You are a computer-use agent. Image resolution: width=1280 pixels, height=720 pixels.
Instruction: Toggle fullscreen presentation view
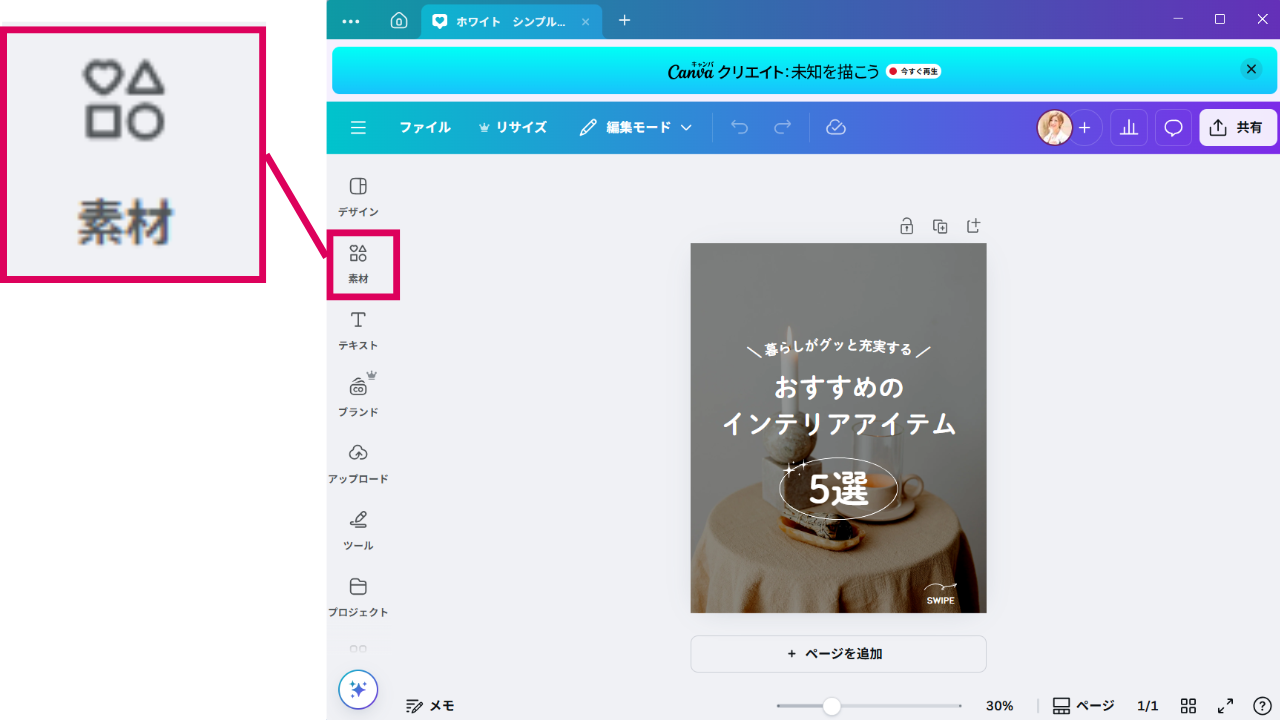coord(1225,706)
